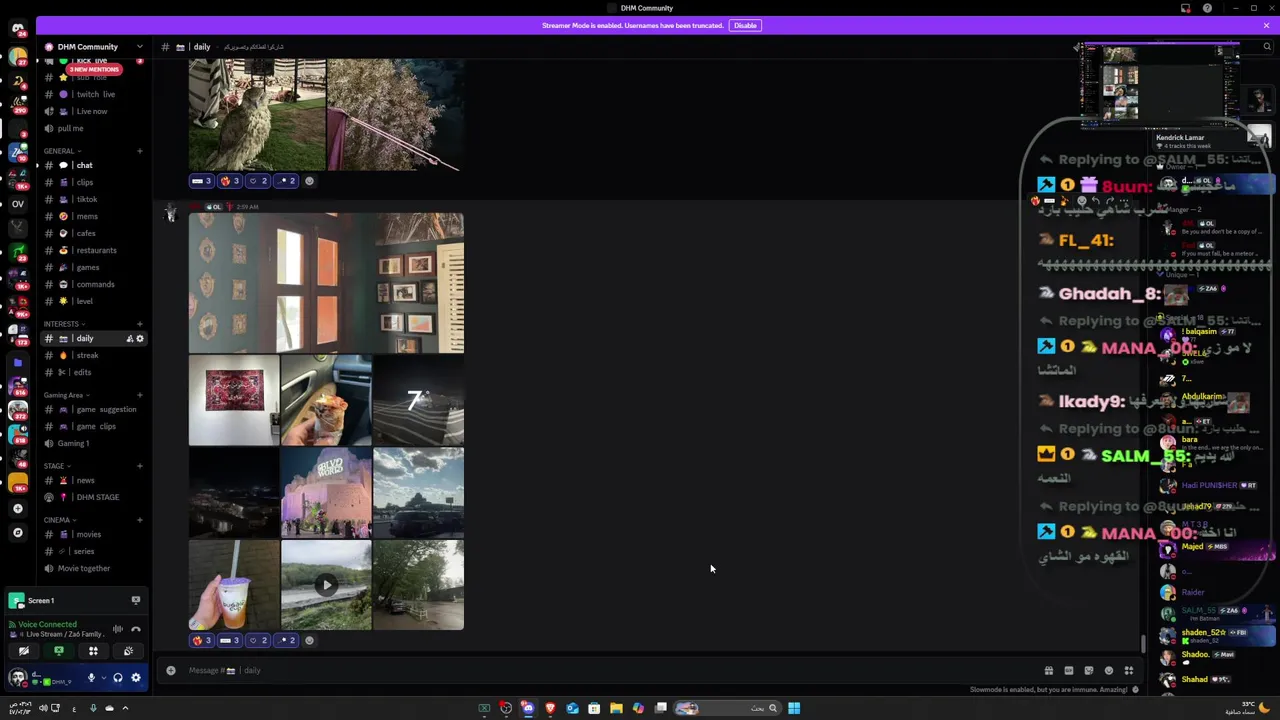The width and height of the screenshot is (1280, 720).
Task: Click Disable in Streamer Mode banner
Action: tap(745, 25)
